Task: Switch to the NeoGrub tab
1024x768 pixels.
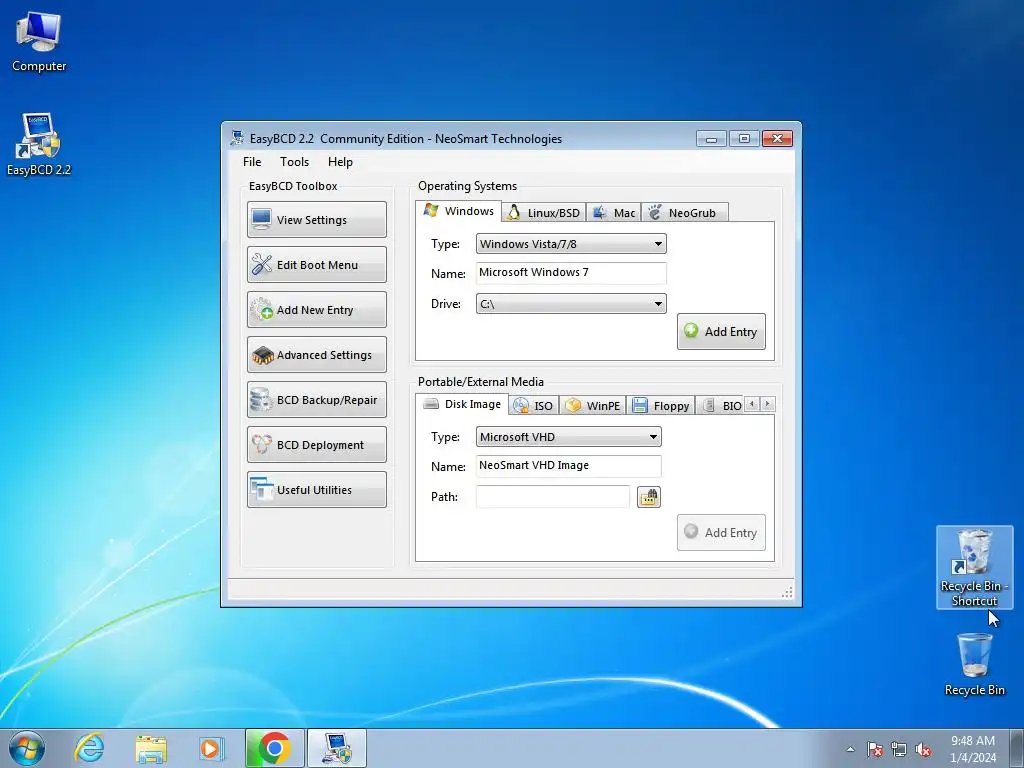Action: pos(684,213)
